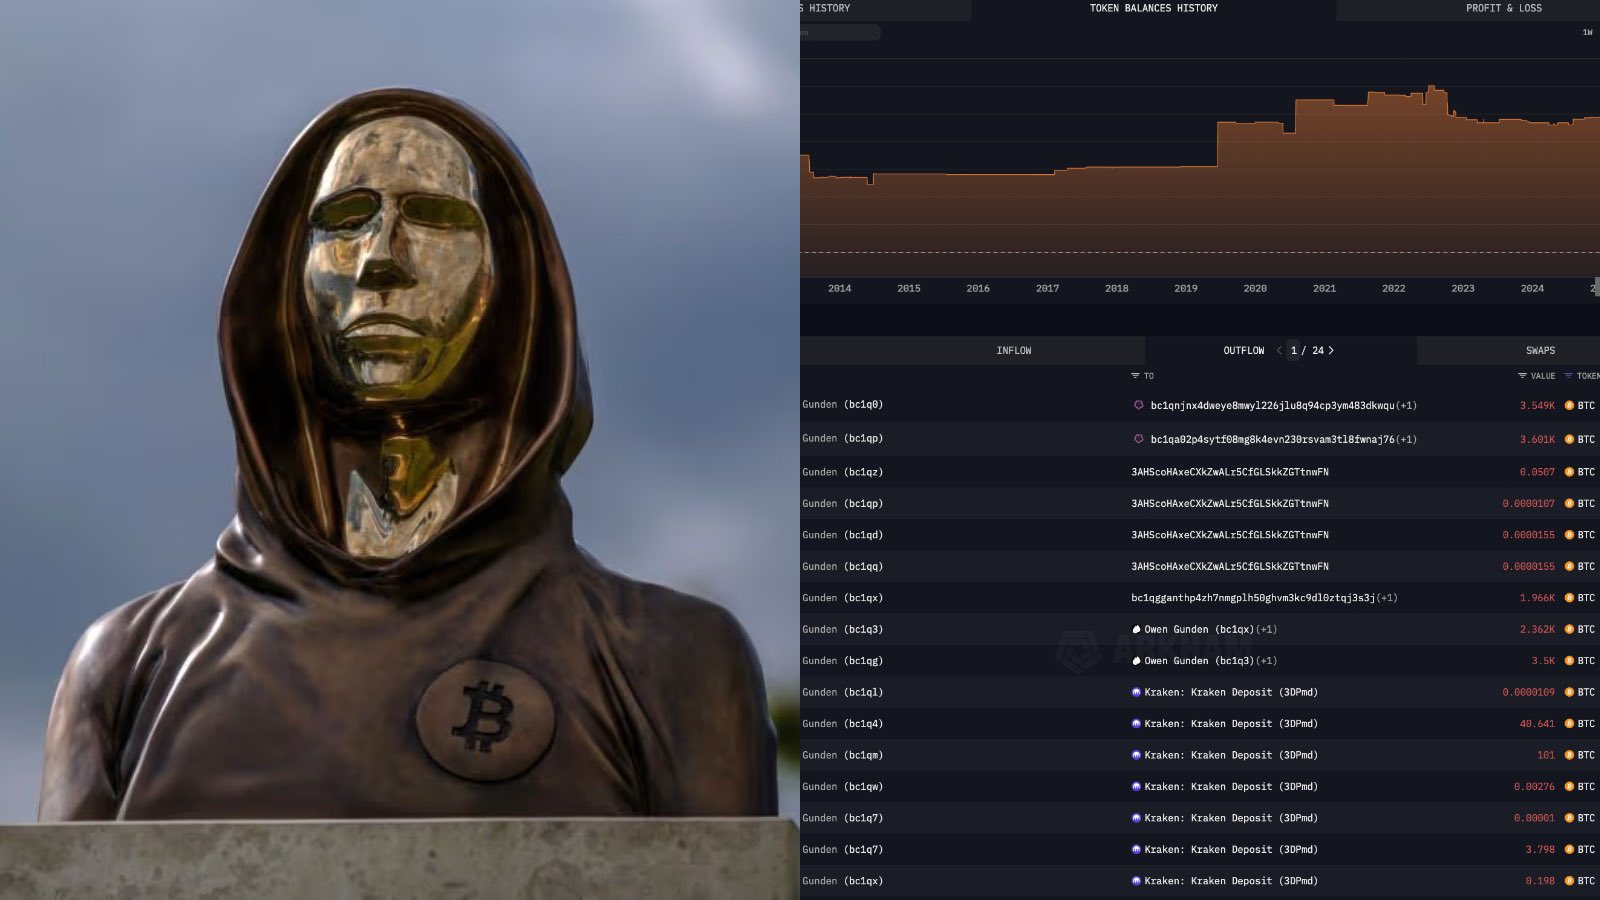Click the value 1.966K
This screenshot has width=1600, height=900.
click(1537, 598)
